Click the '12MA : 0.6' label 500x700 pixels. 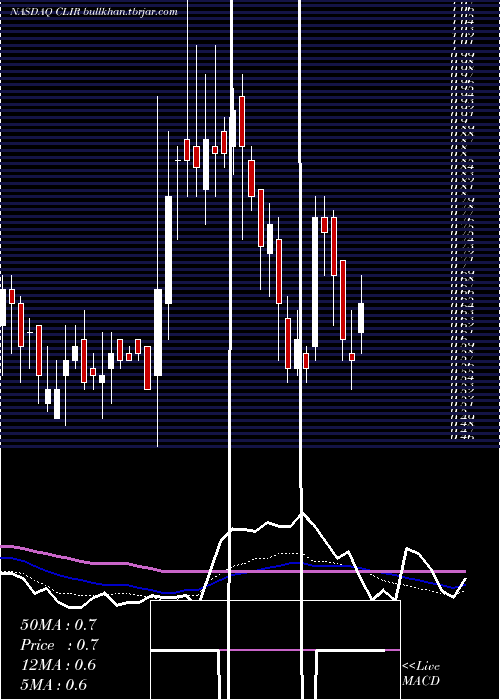58,665
